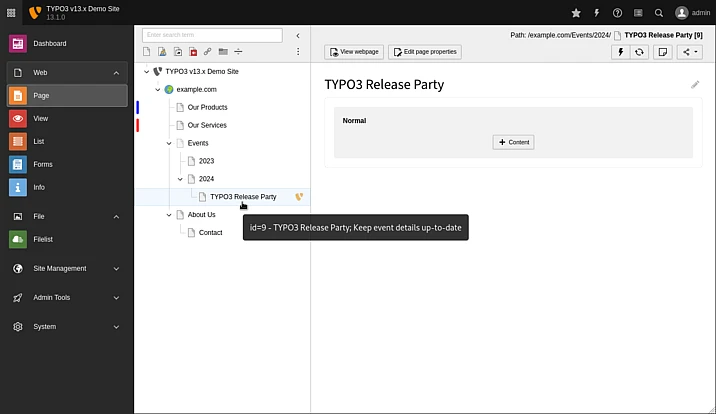Viewport: 716px width, 414px height.
Task: Expand the Admin Tools group
Action: [x=116, y=297]
